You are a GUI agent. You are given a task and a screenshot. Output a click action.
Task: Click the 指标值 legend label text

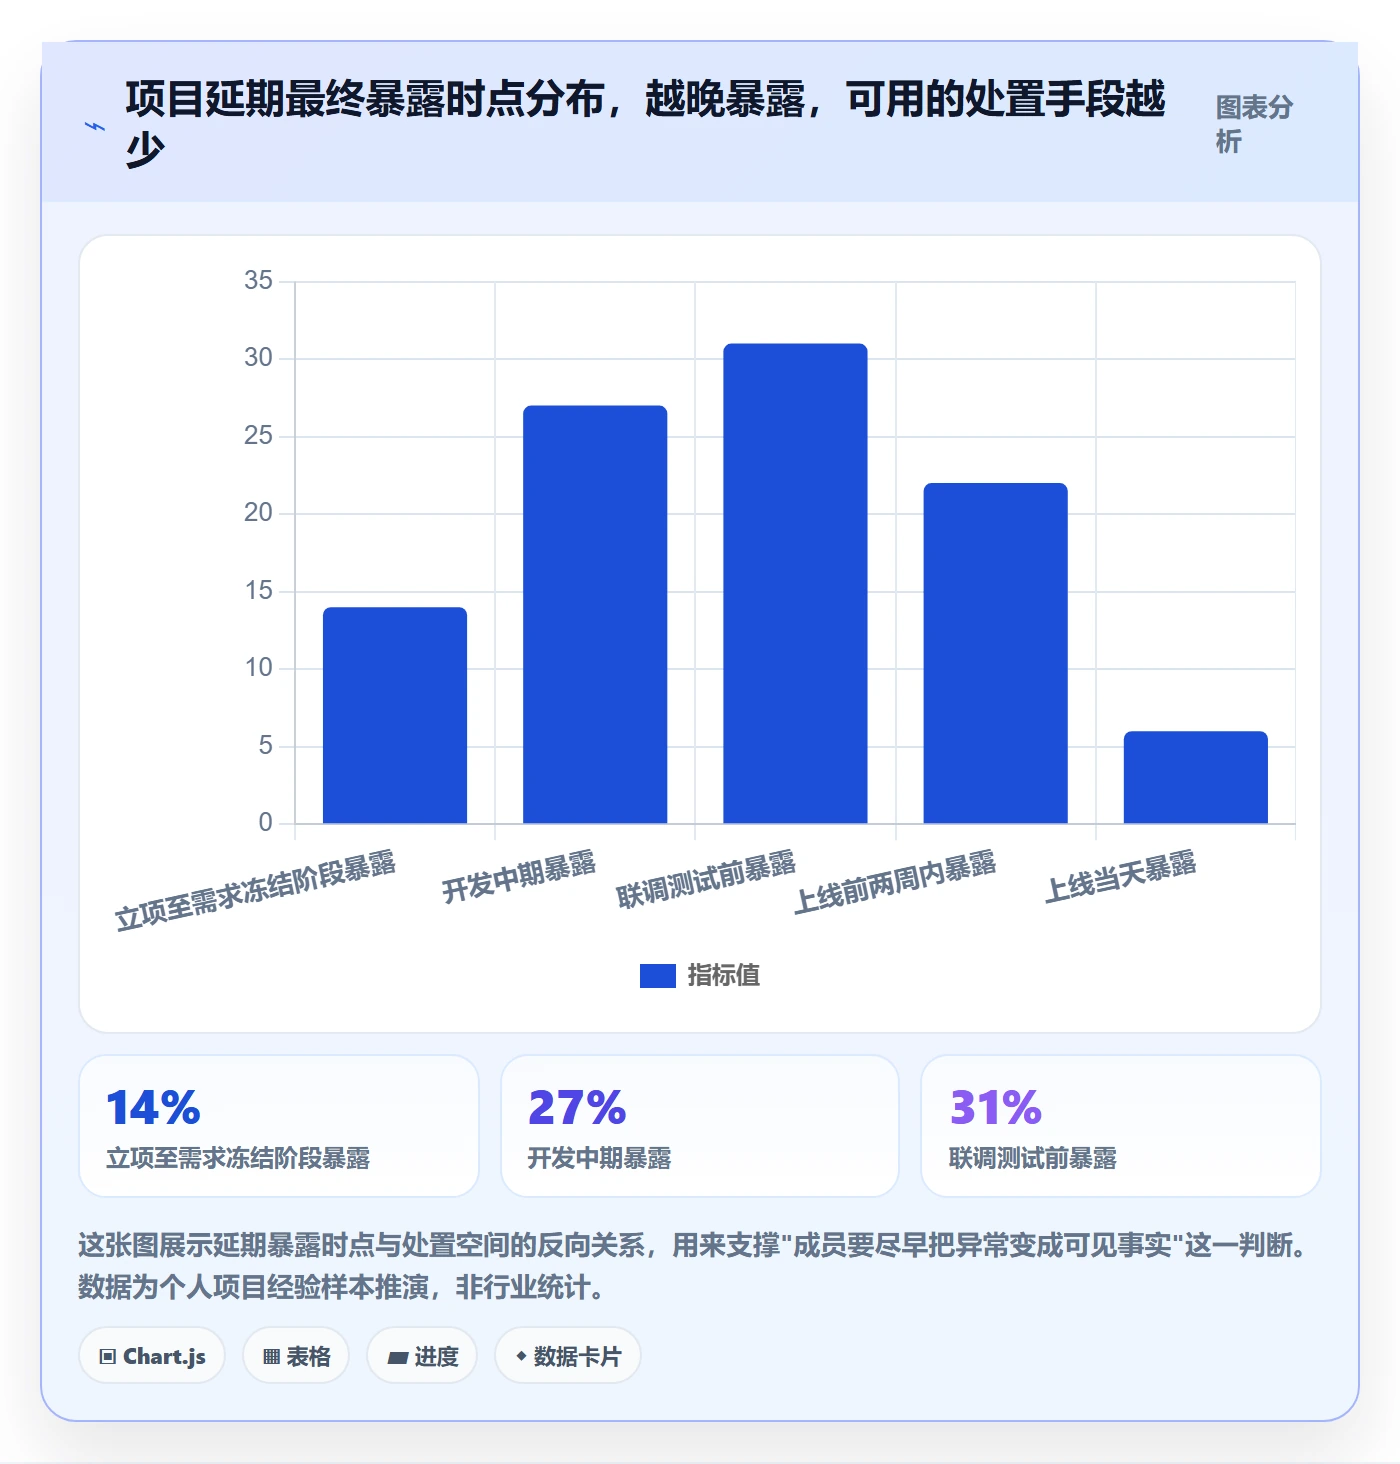point(724,975)
